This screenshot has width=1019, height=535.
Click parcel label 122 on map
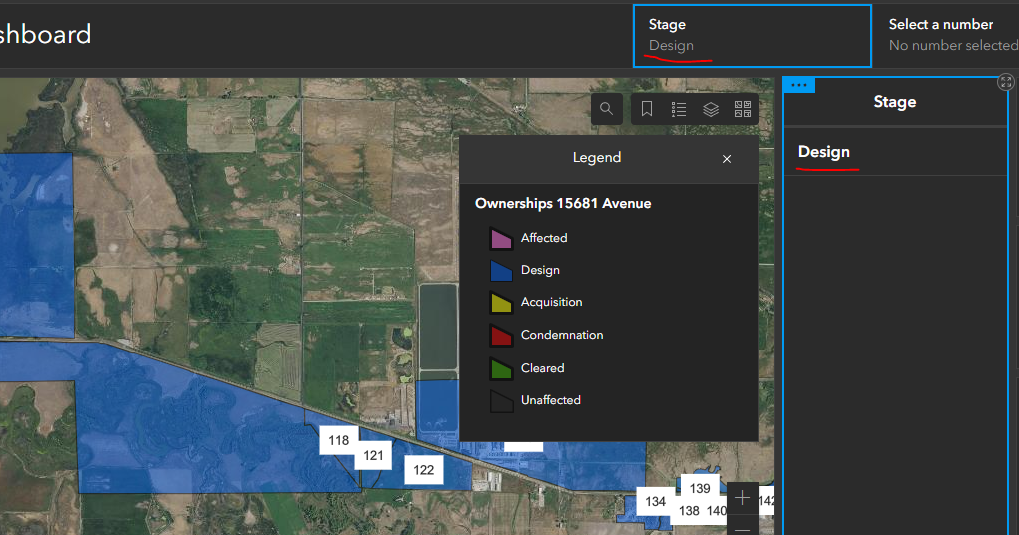click(x=424, y=469)
